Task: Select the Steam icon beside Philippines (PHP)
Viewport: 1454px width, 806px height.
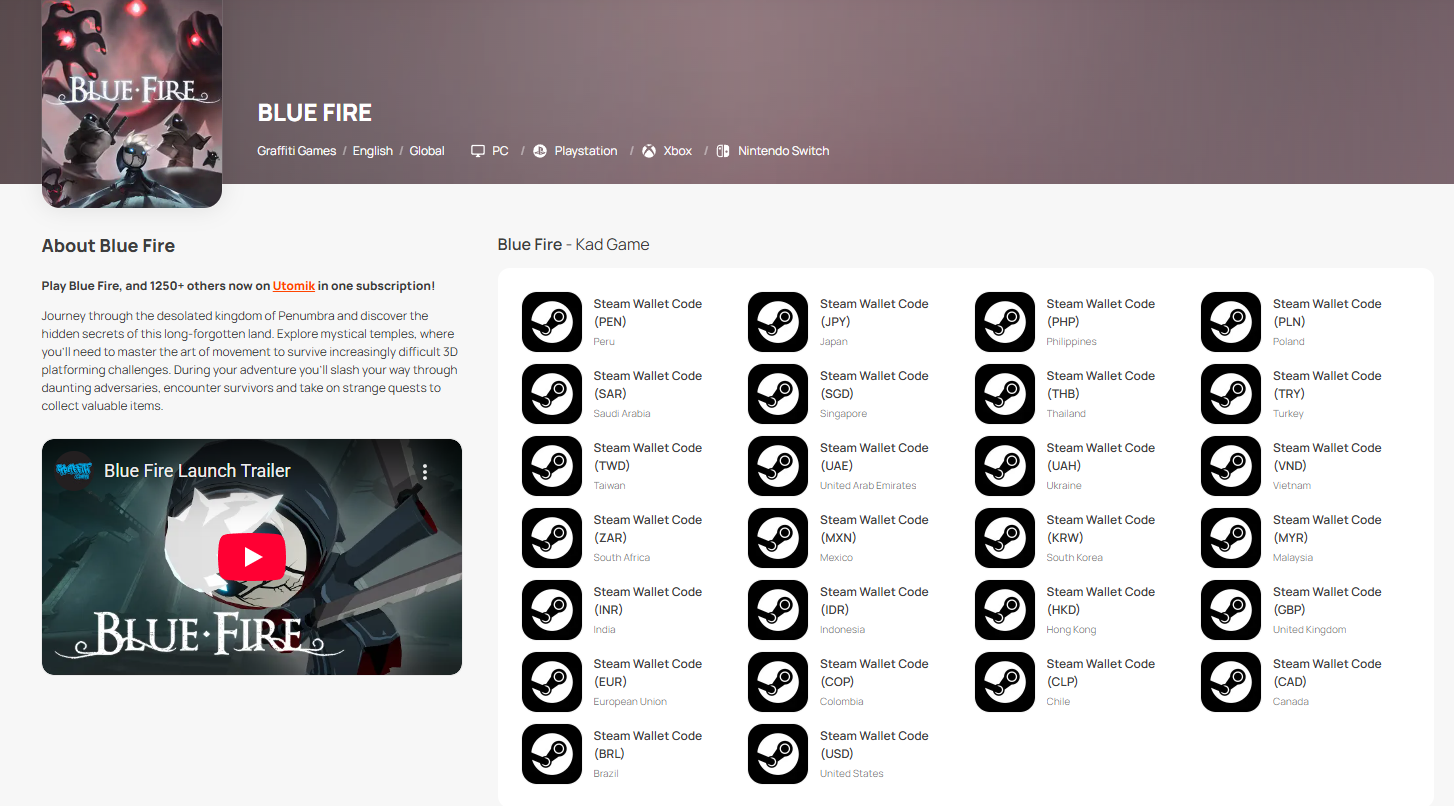Action: point(1004,322)
